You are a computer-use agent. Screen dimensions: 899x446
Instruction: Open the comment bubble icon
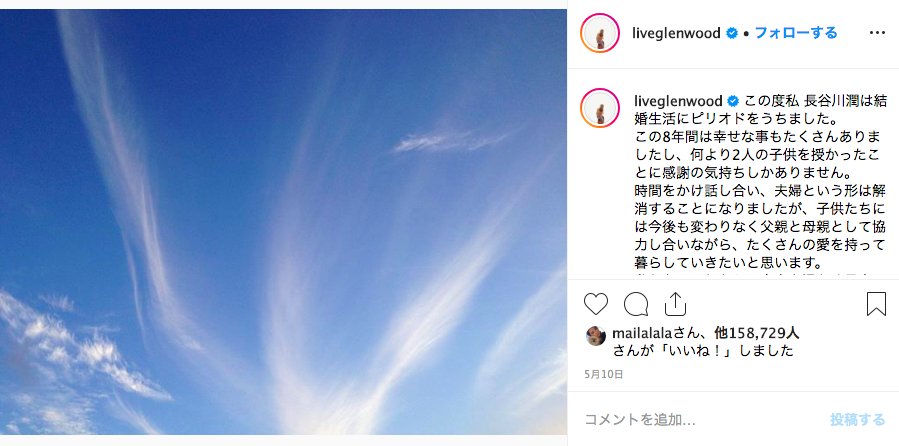point(636,304)
